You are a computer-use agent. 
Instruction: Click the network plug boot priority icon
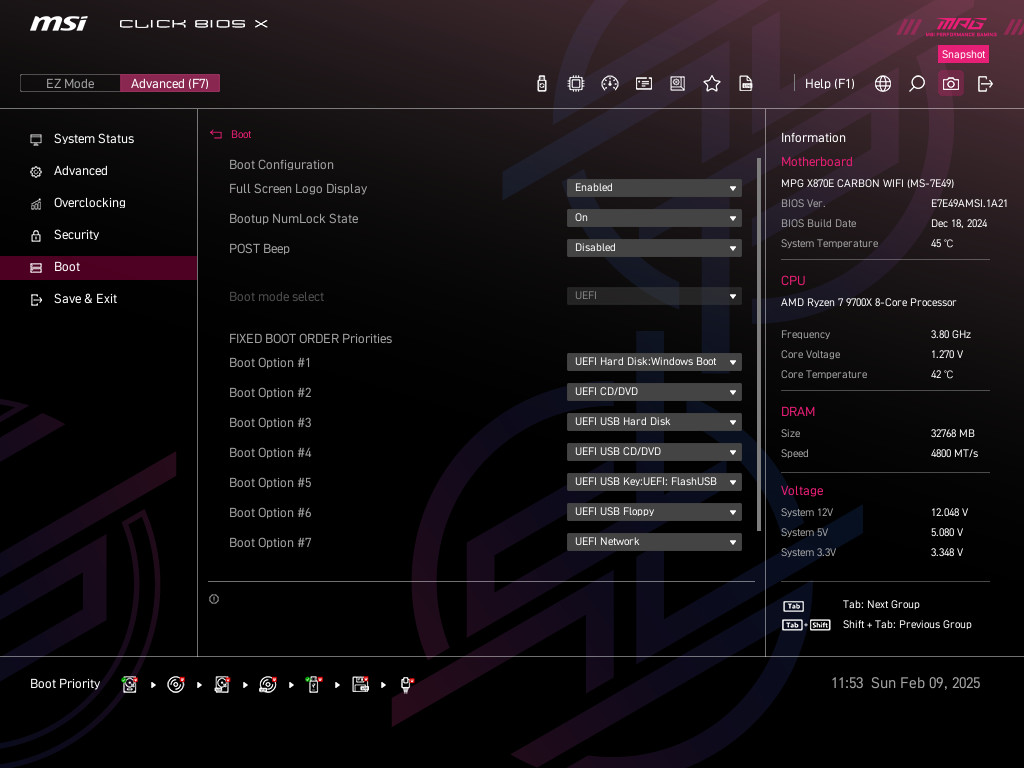(407, 684)
